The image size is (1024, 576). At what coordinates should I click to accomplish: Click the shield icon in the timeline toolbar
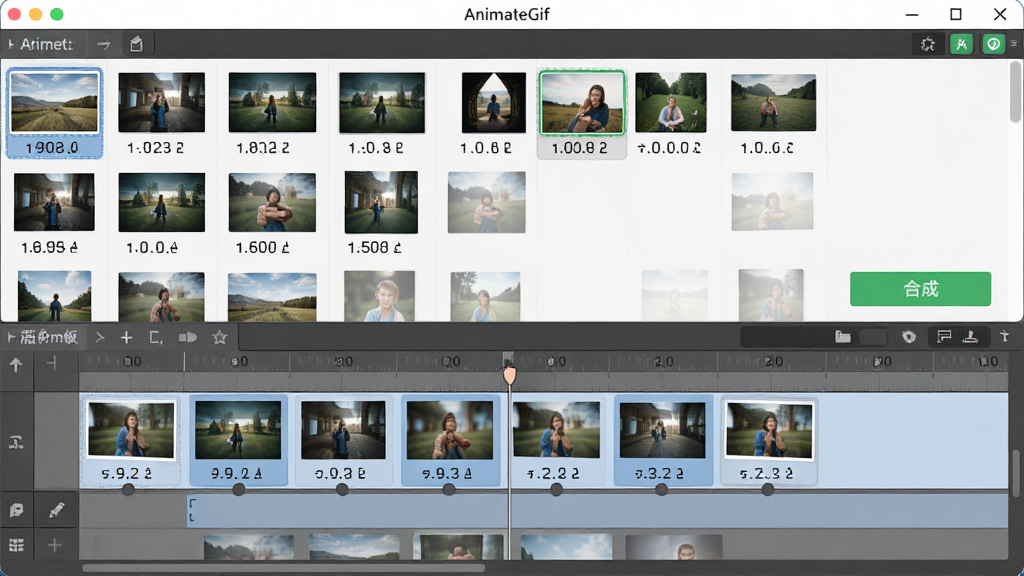[909, 337]
